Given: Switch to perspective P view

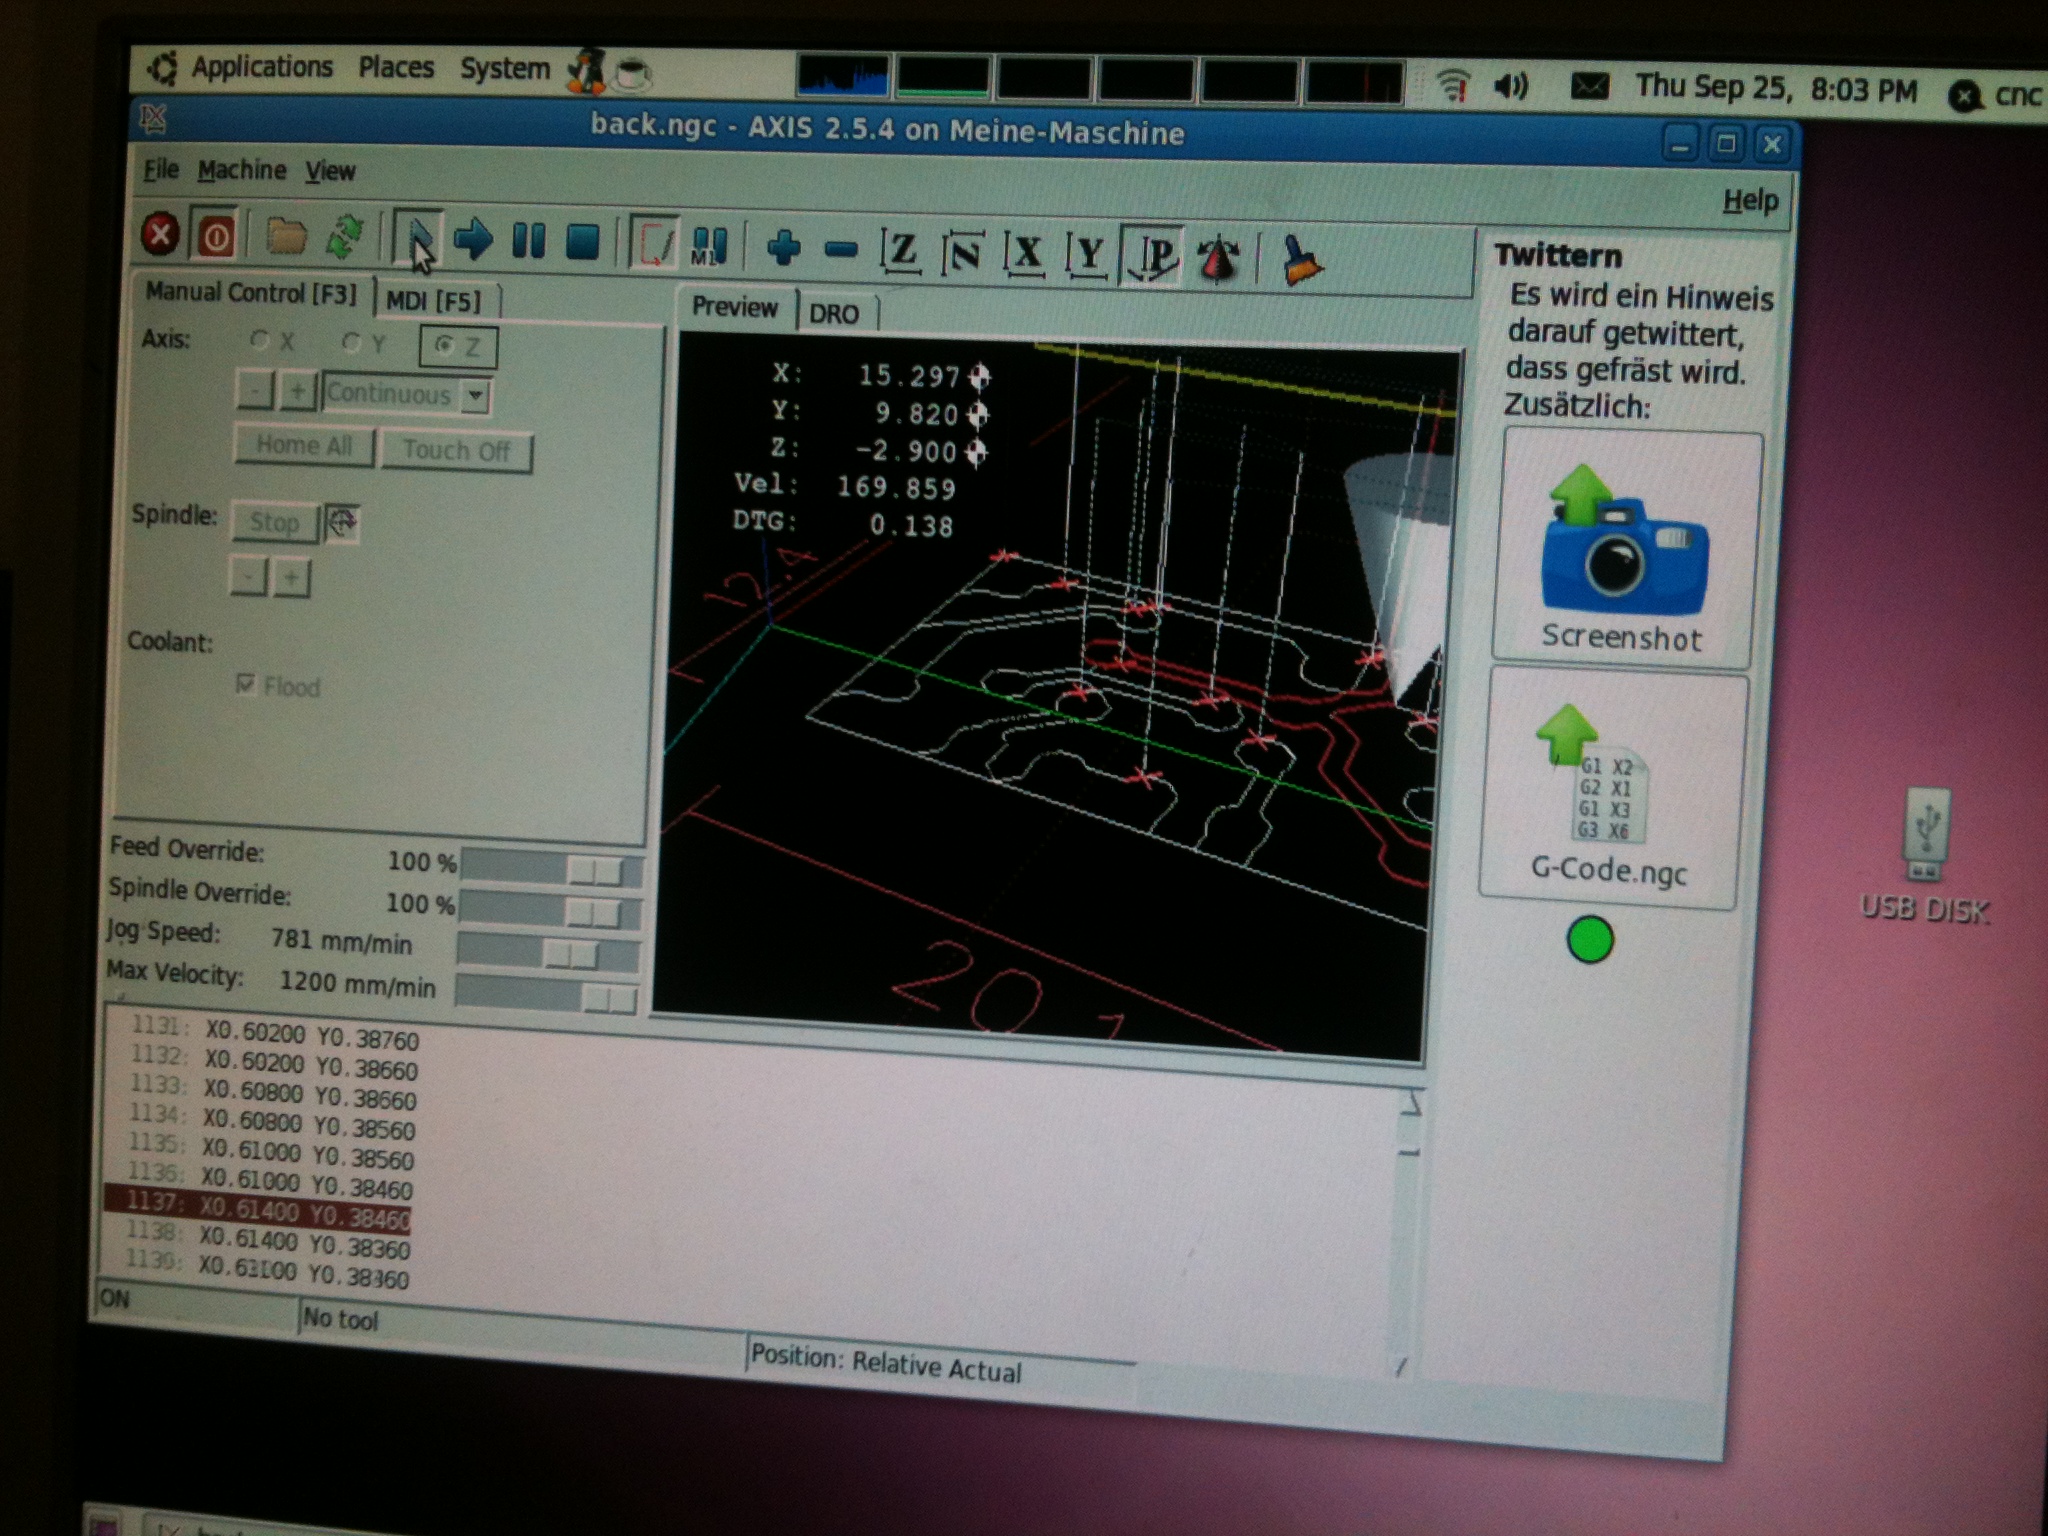Looking at the screenshot, I should coord(1152,256).
